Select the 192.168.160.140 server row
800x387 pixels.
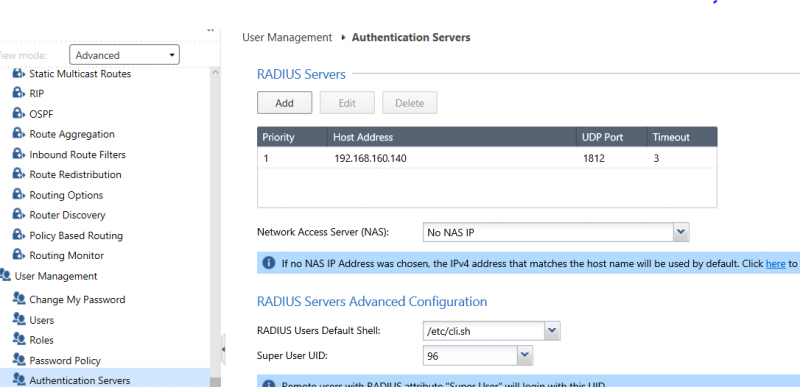[487, 159]
